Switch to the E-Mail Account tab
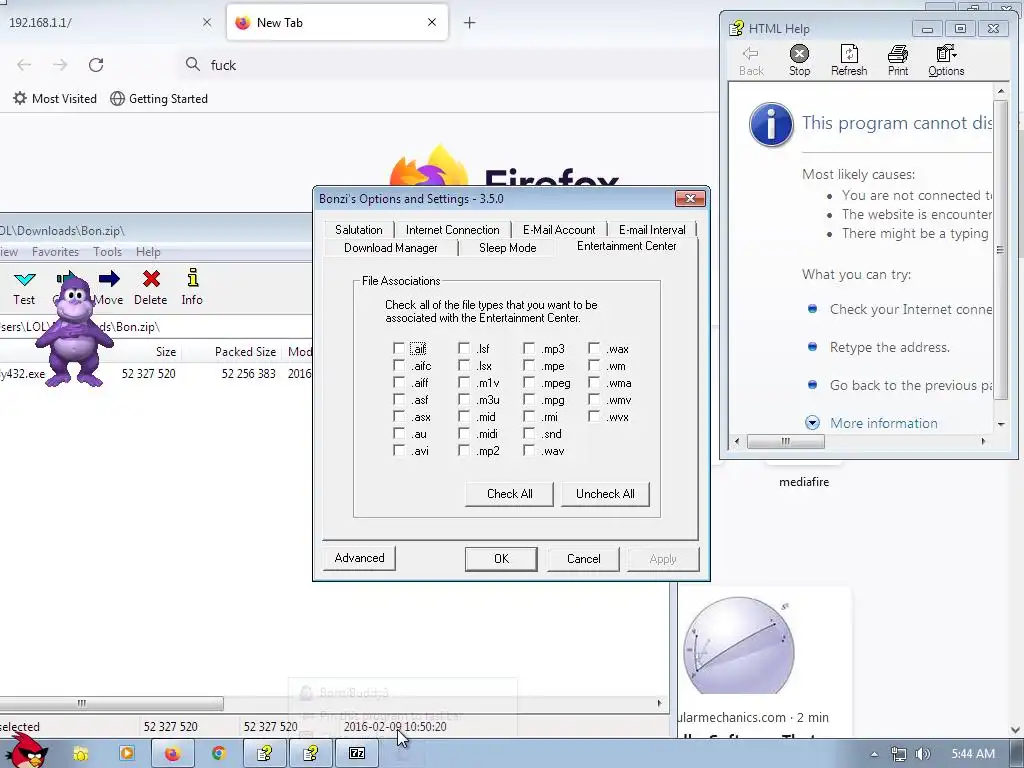Viewport: 1024px width, 768px height. [559, 230]
